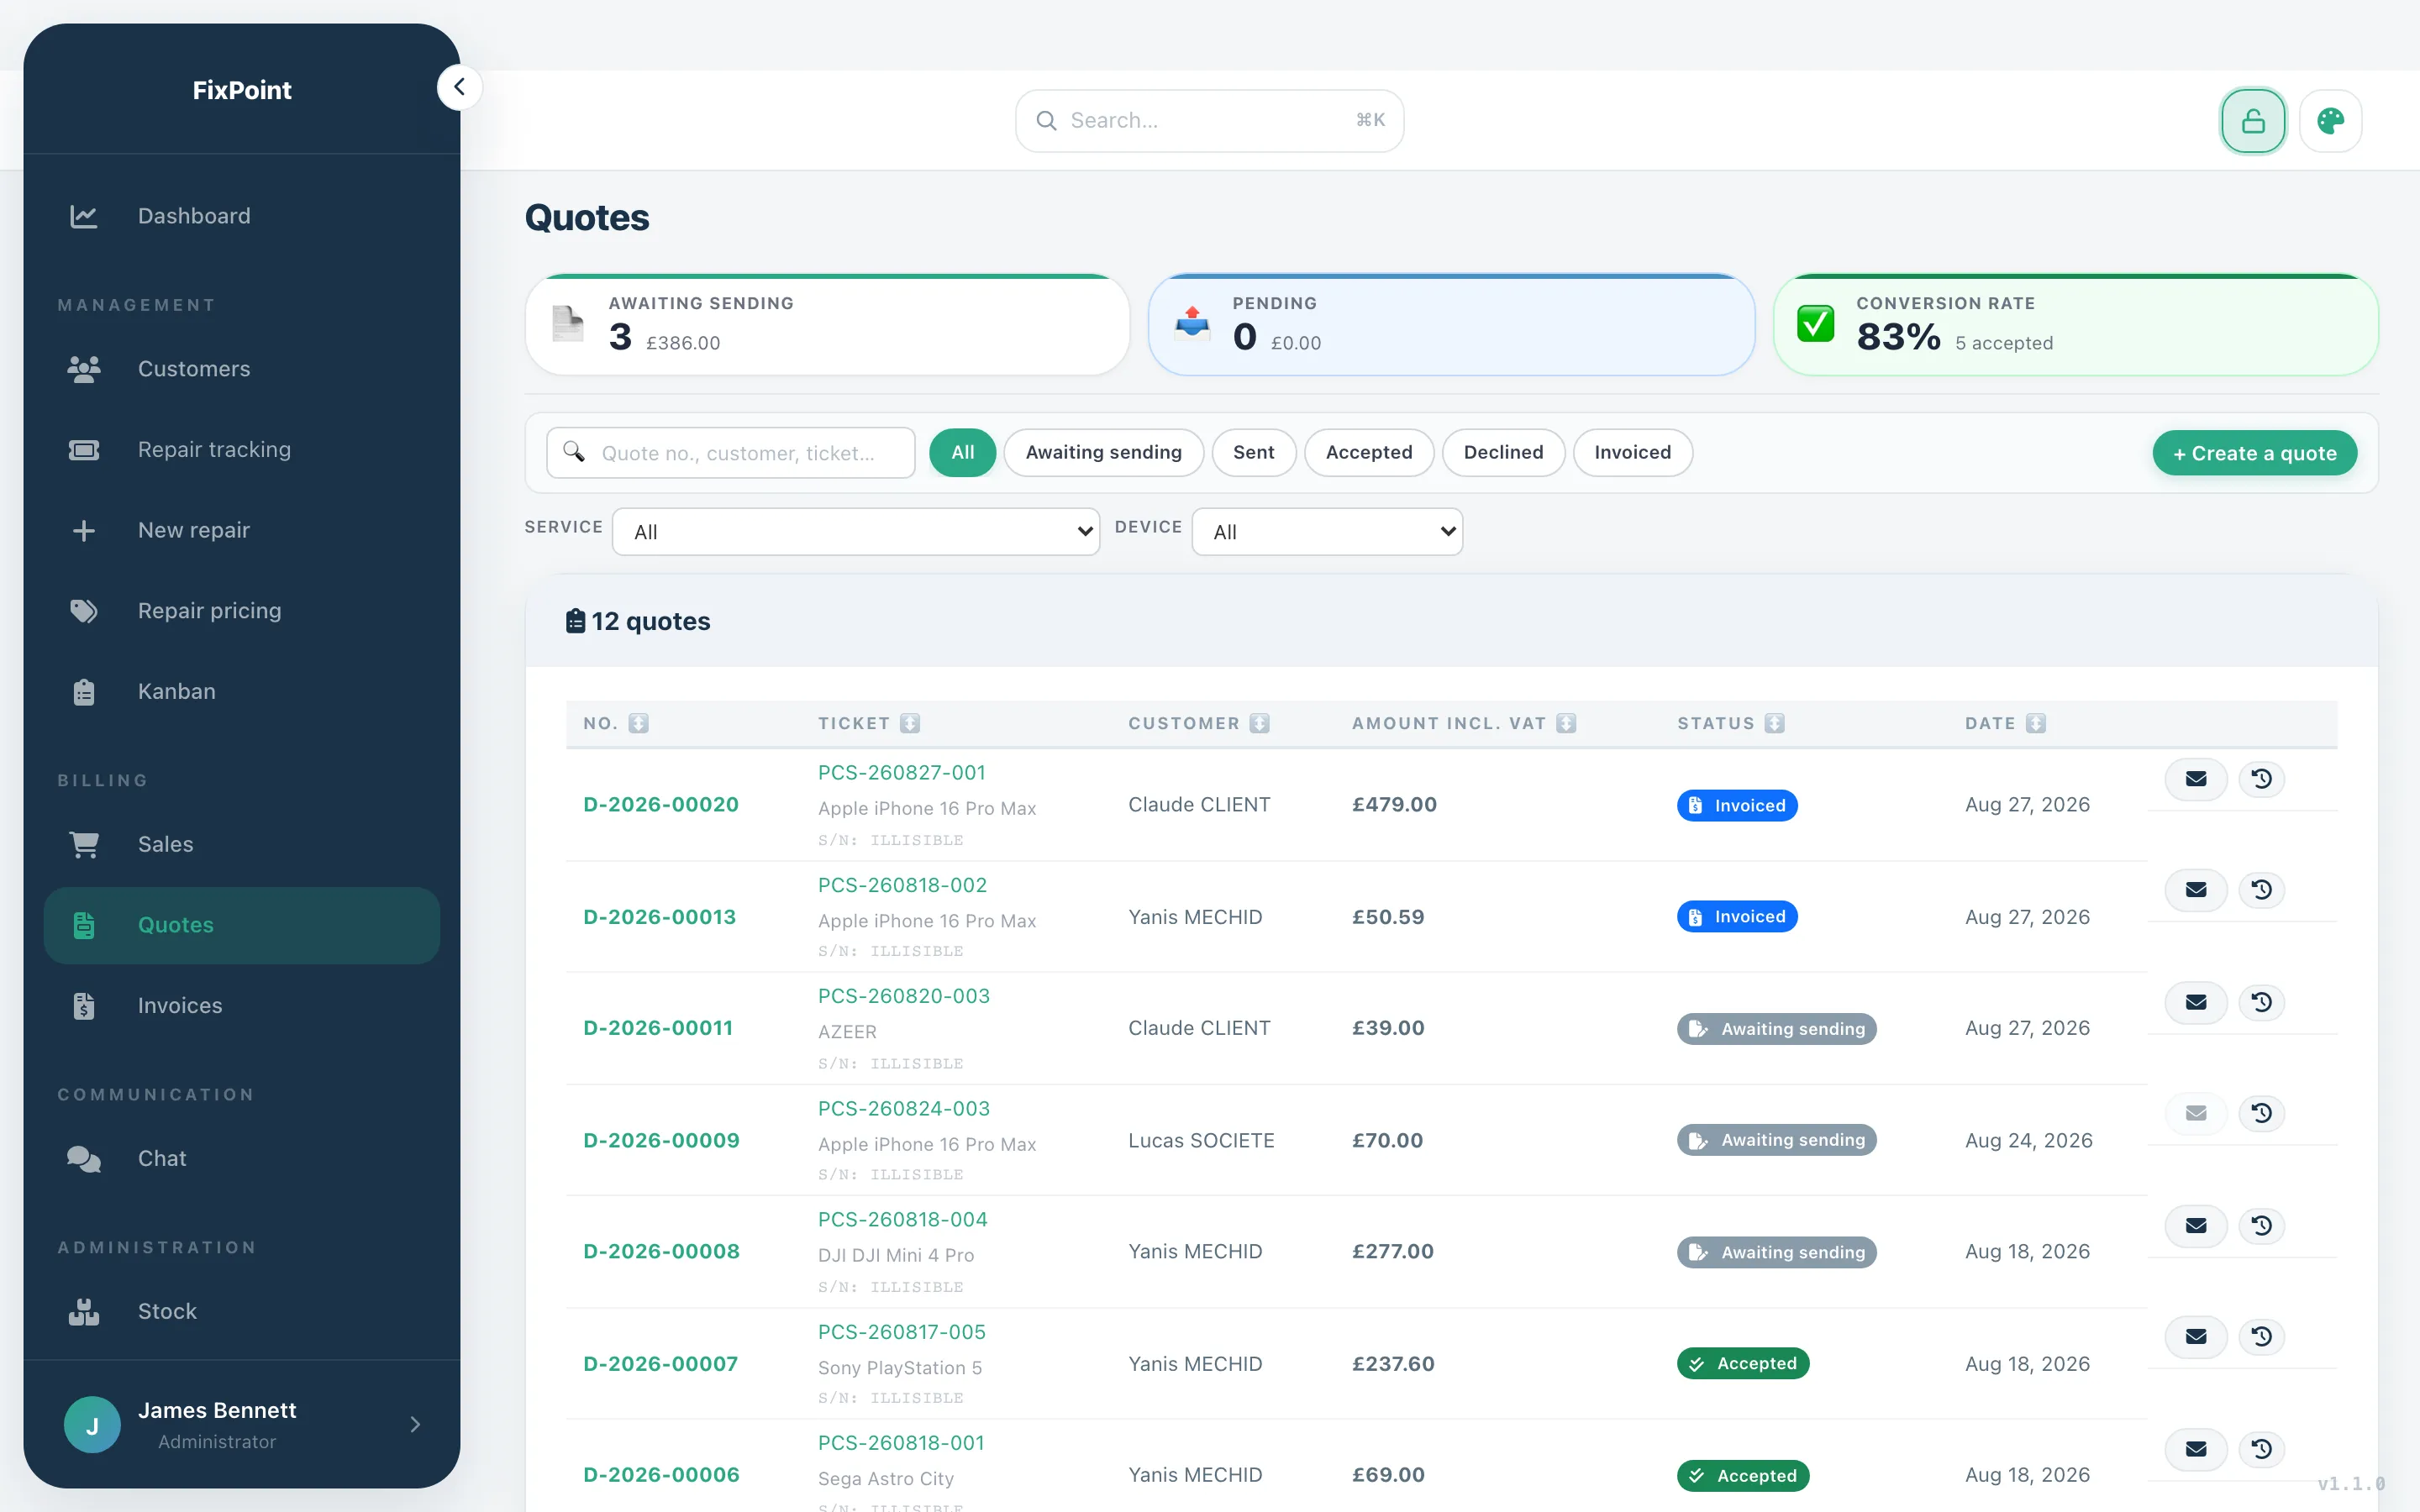Screen dimensions: 2420x1512
Task: Open Invoices in the sidebar
Action: 242,1006
